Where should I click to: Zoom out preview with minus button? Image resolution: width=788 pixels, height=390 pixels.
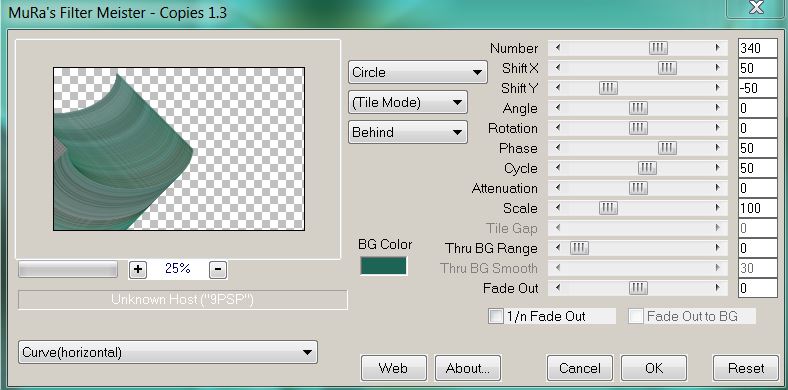click(x=217, y=270)
